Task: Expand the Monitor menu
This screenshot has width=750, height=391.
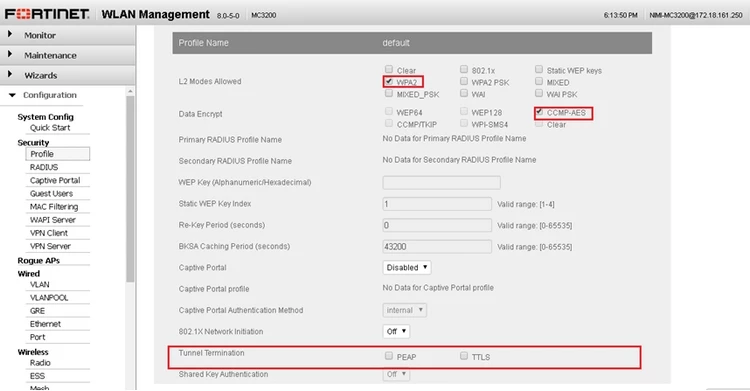Action: tap(67, 35)
